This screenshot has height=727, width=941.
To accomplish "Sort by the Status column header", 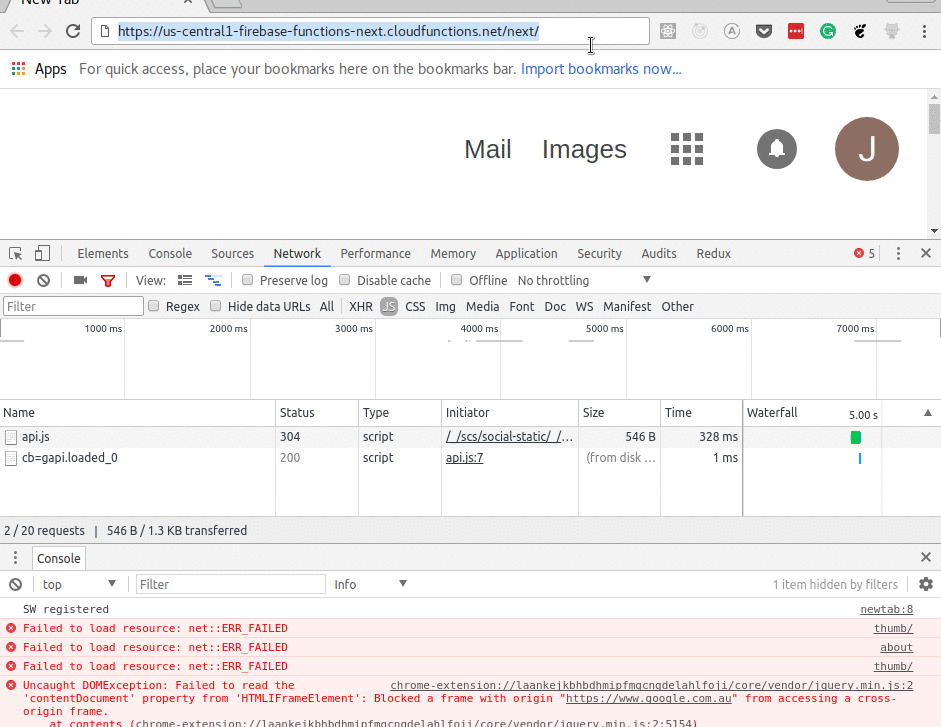I will [317, 412].
